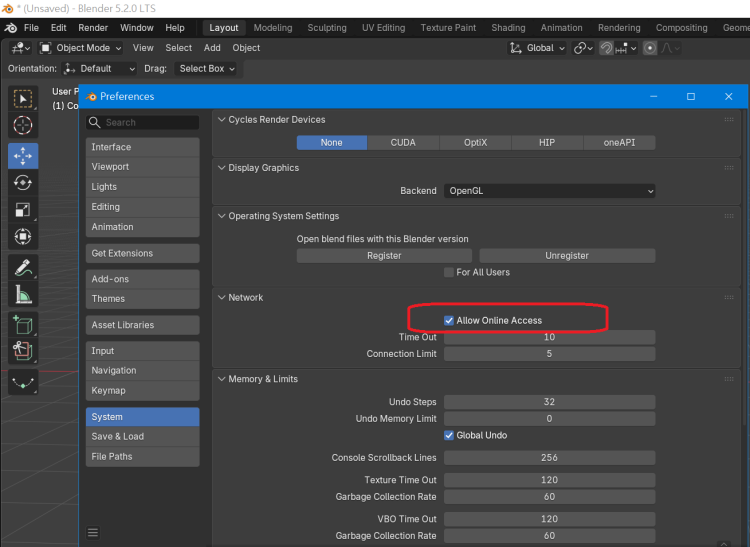Click the Network panel grip dots
Image resolution: width=750 pixels, height=547 pixels.
click(x=728, y=297)
